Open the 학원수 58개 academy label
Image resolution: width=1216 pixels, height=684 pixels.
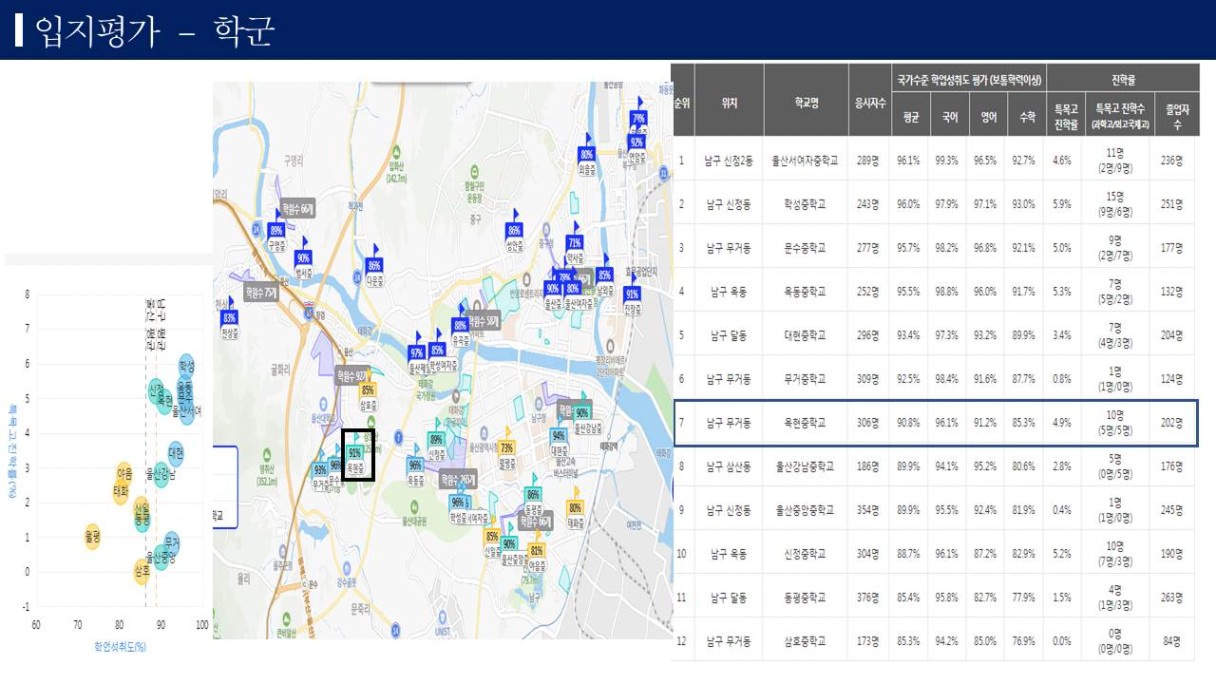coord(484,322)
